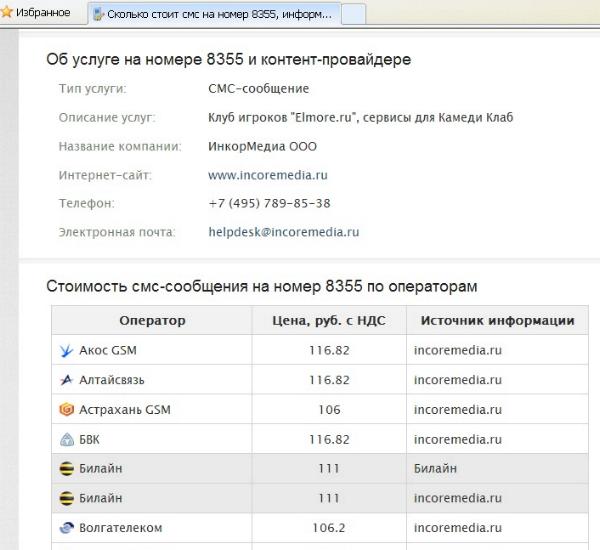The image size is (600, 550).
Task: Select the БВК operator name
Action: pos(89,439)
